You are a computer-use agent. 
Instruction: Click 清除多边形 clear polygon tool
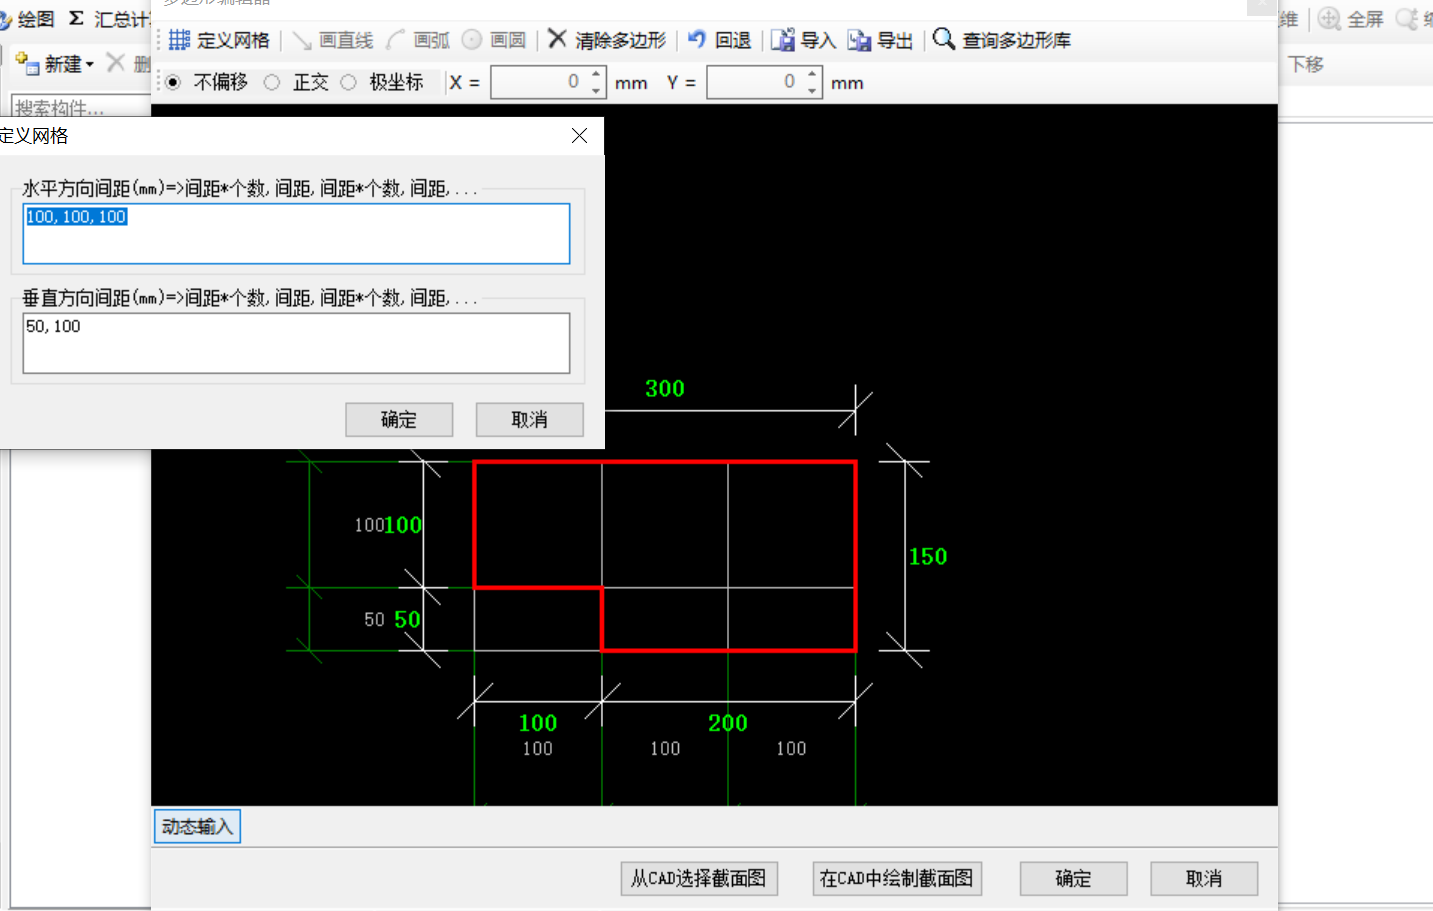click(607, 40)
